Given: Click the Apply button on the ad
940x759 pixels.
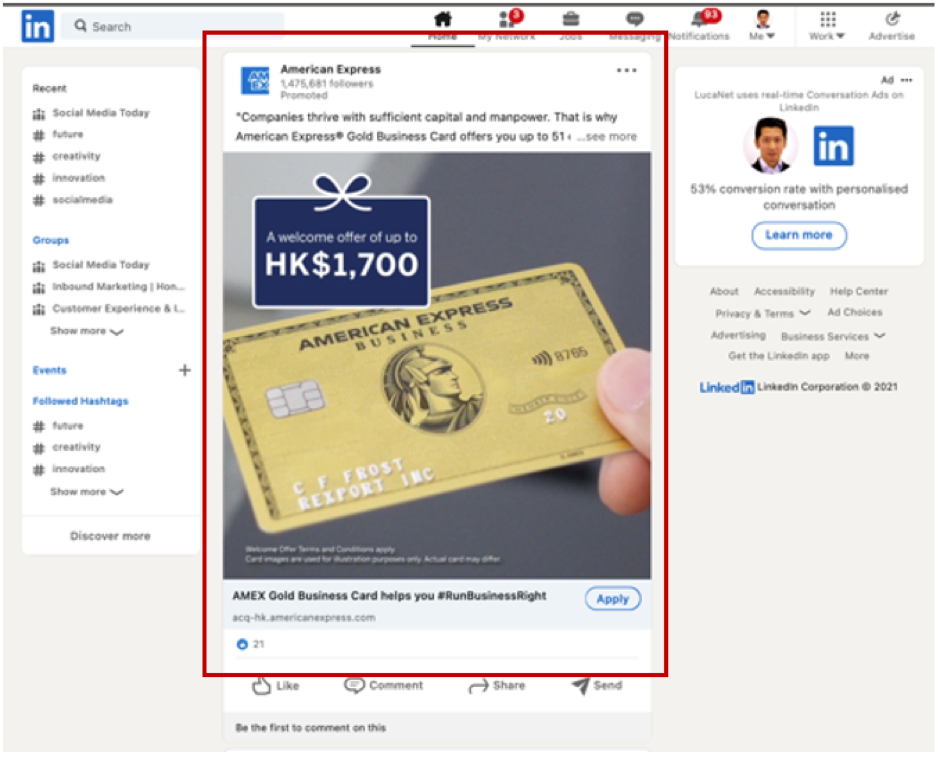Looking at the screenshot, I should click(x=612, y=599).
